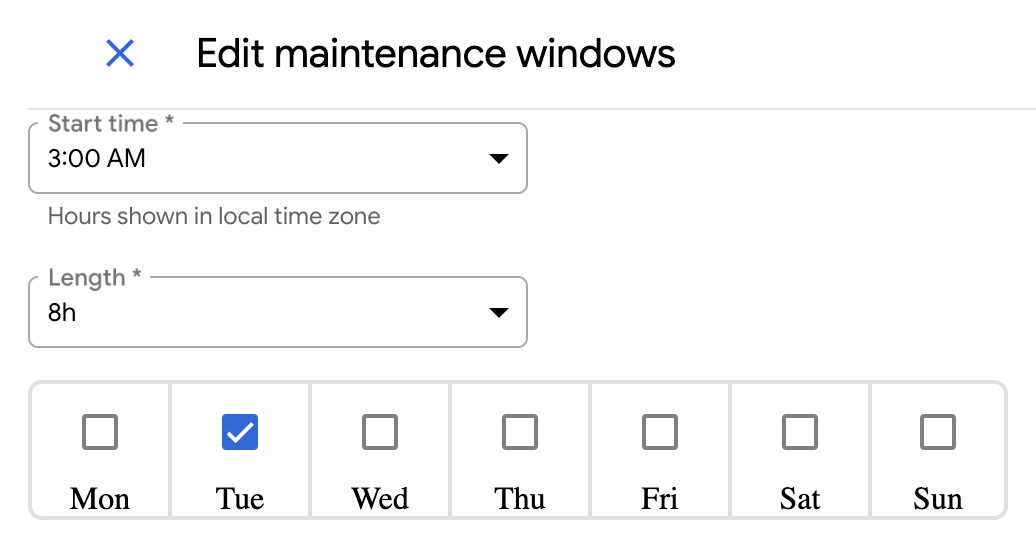The height and width of the screenshot is (548, 1036).
Task: Select the '8h' length value
Action: [x=62, y=312]
